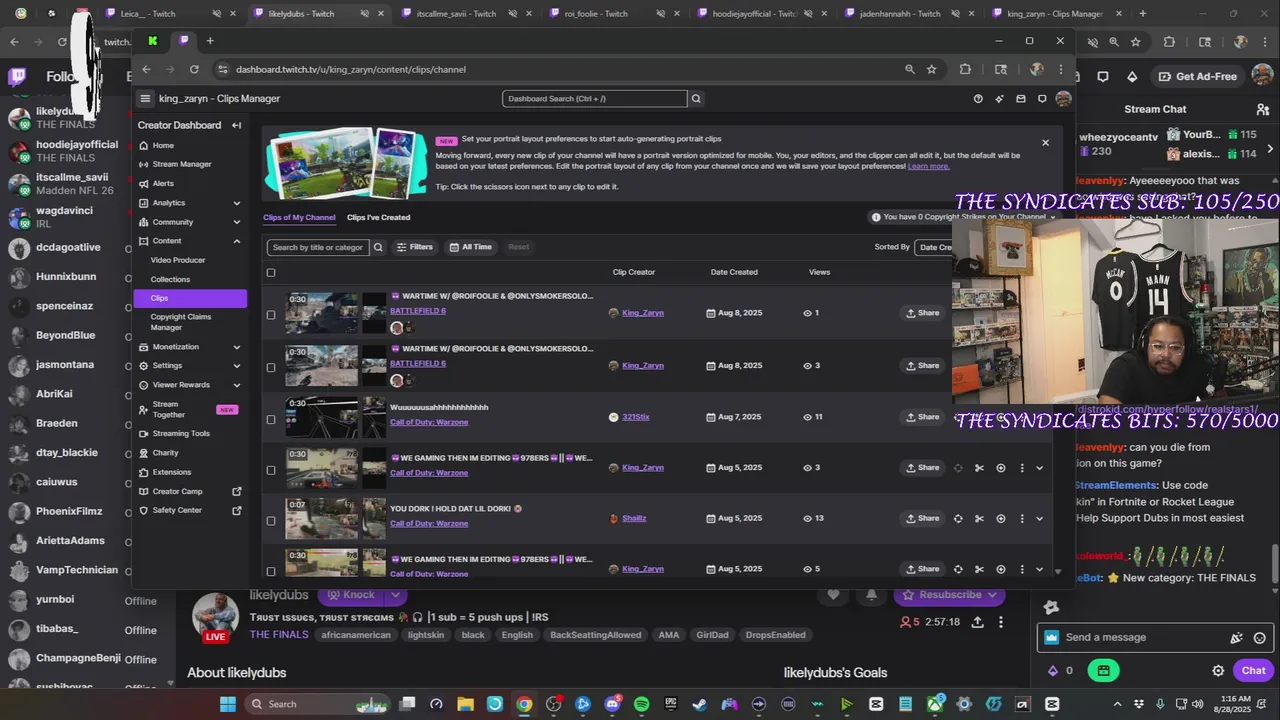
Task: Select checkbox for Aug 5 clip with 5 views
Action: 270,571
